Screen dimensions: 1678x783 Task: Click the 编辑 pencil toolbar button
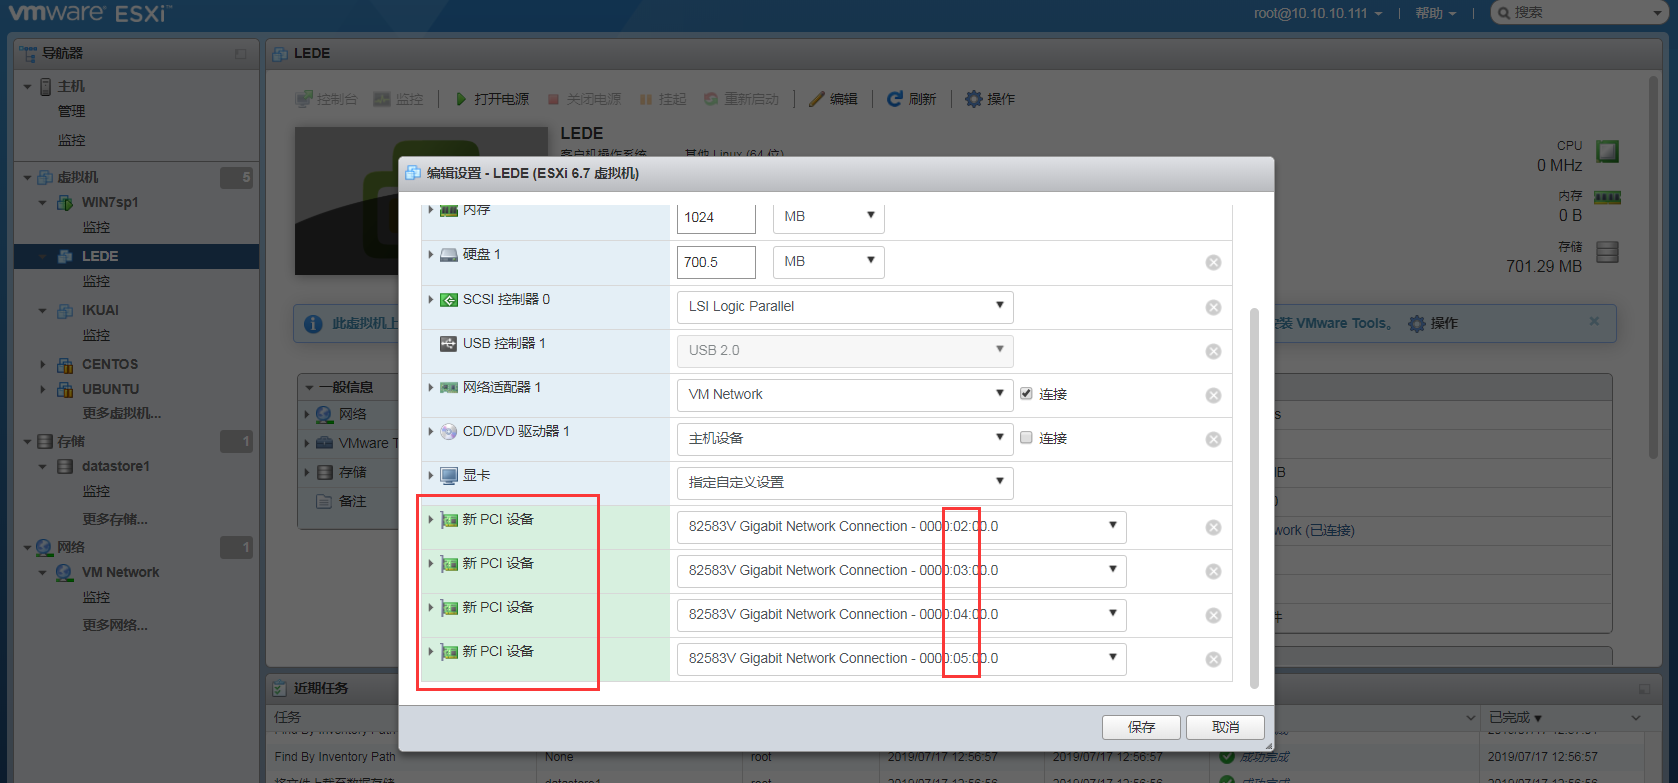833,99
